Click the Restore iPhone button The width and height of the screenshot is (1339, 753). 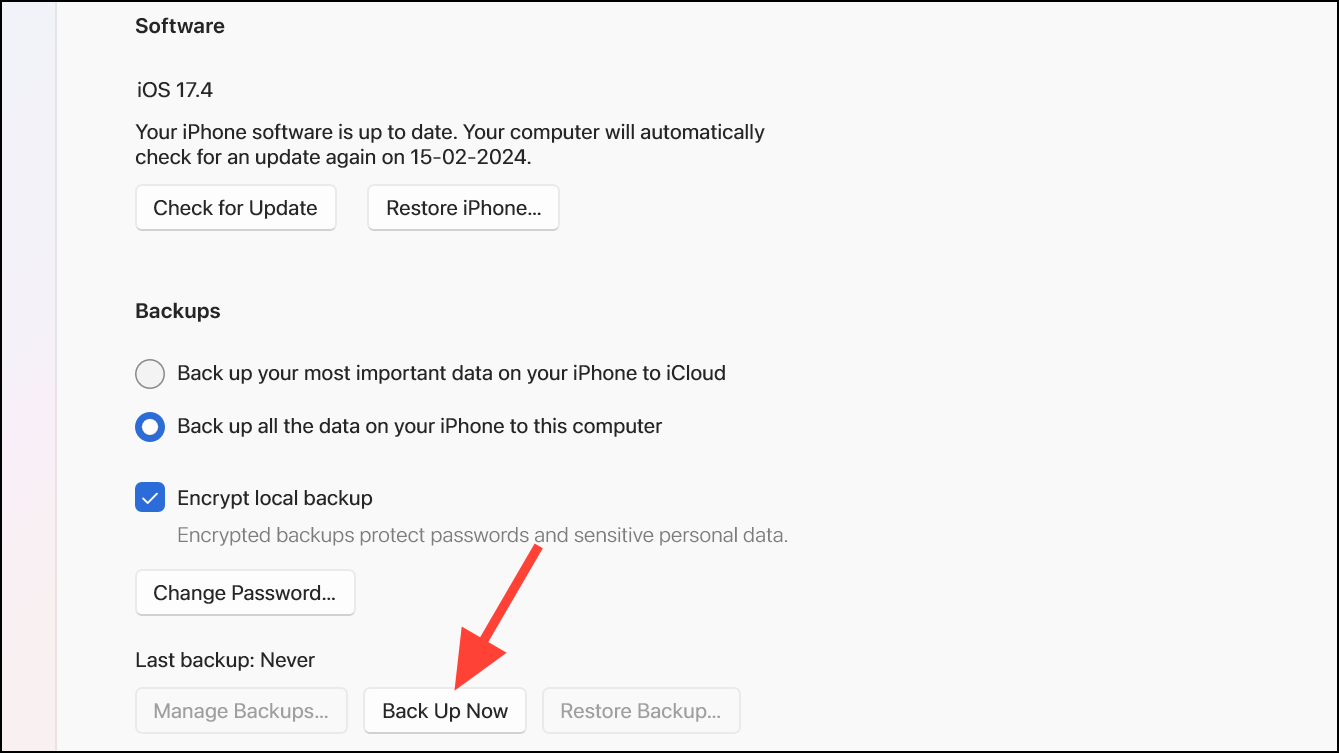pos(462,207)
